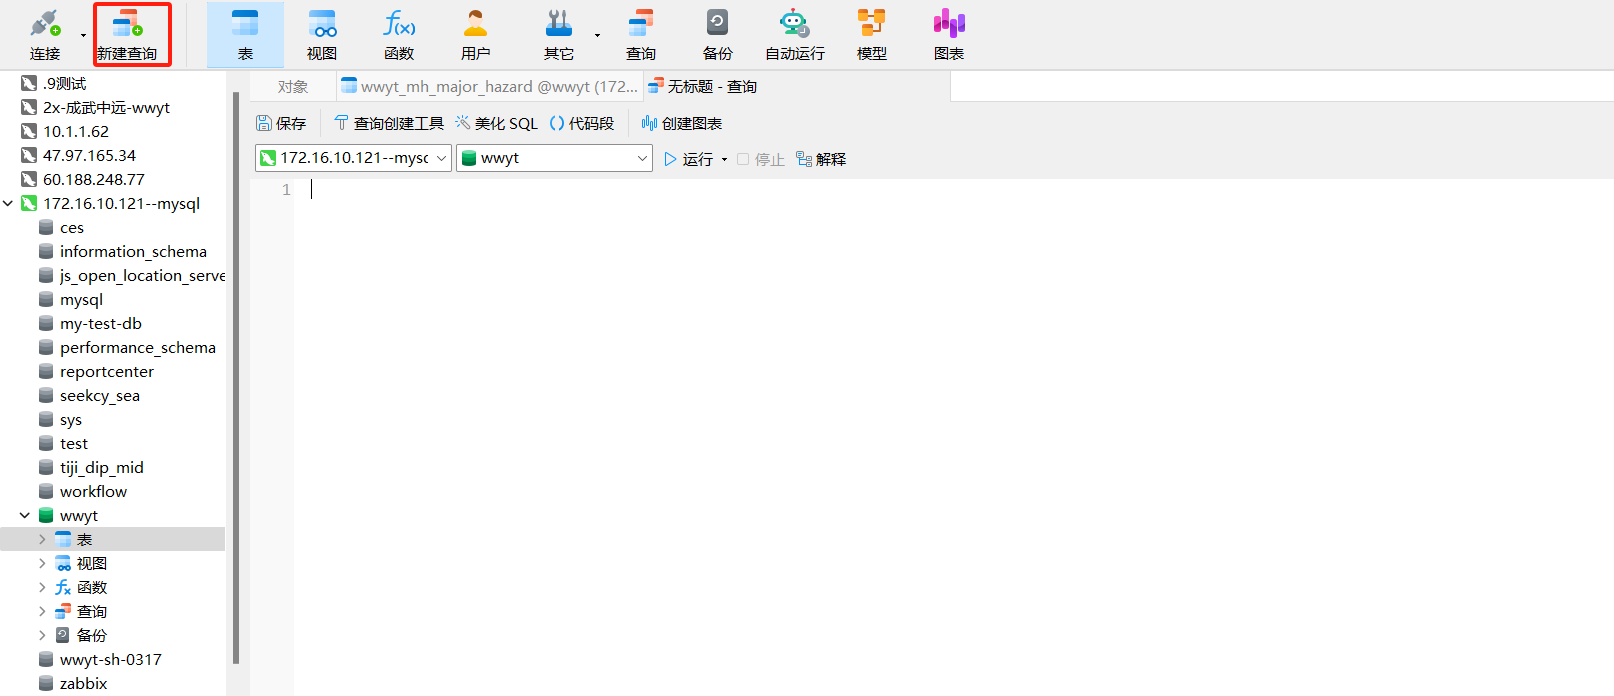Open 代码段 code snippets

582,123
